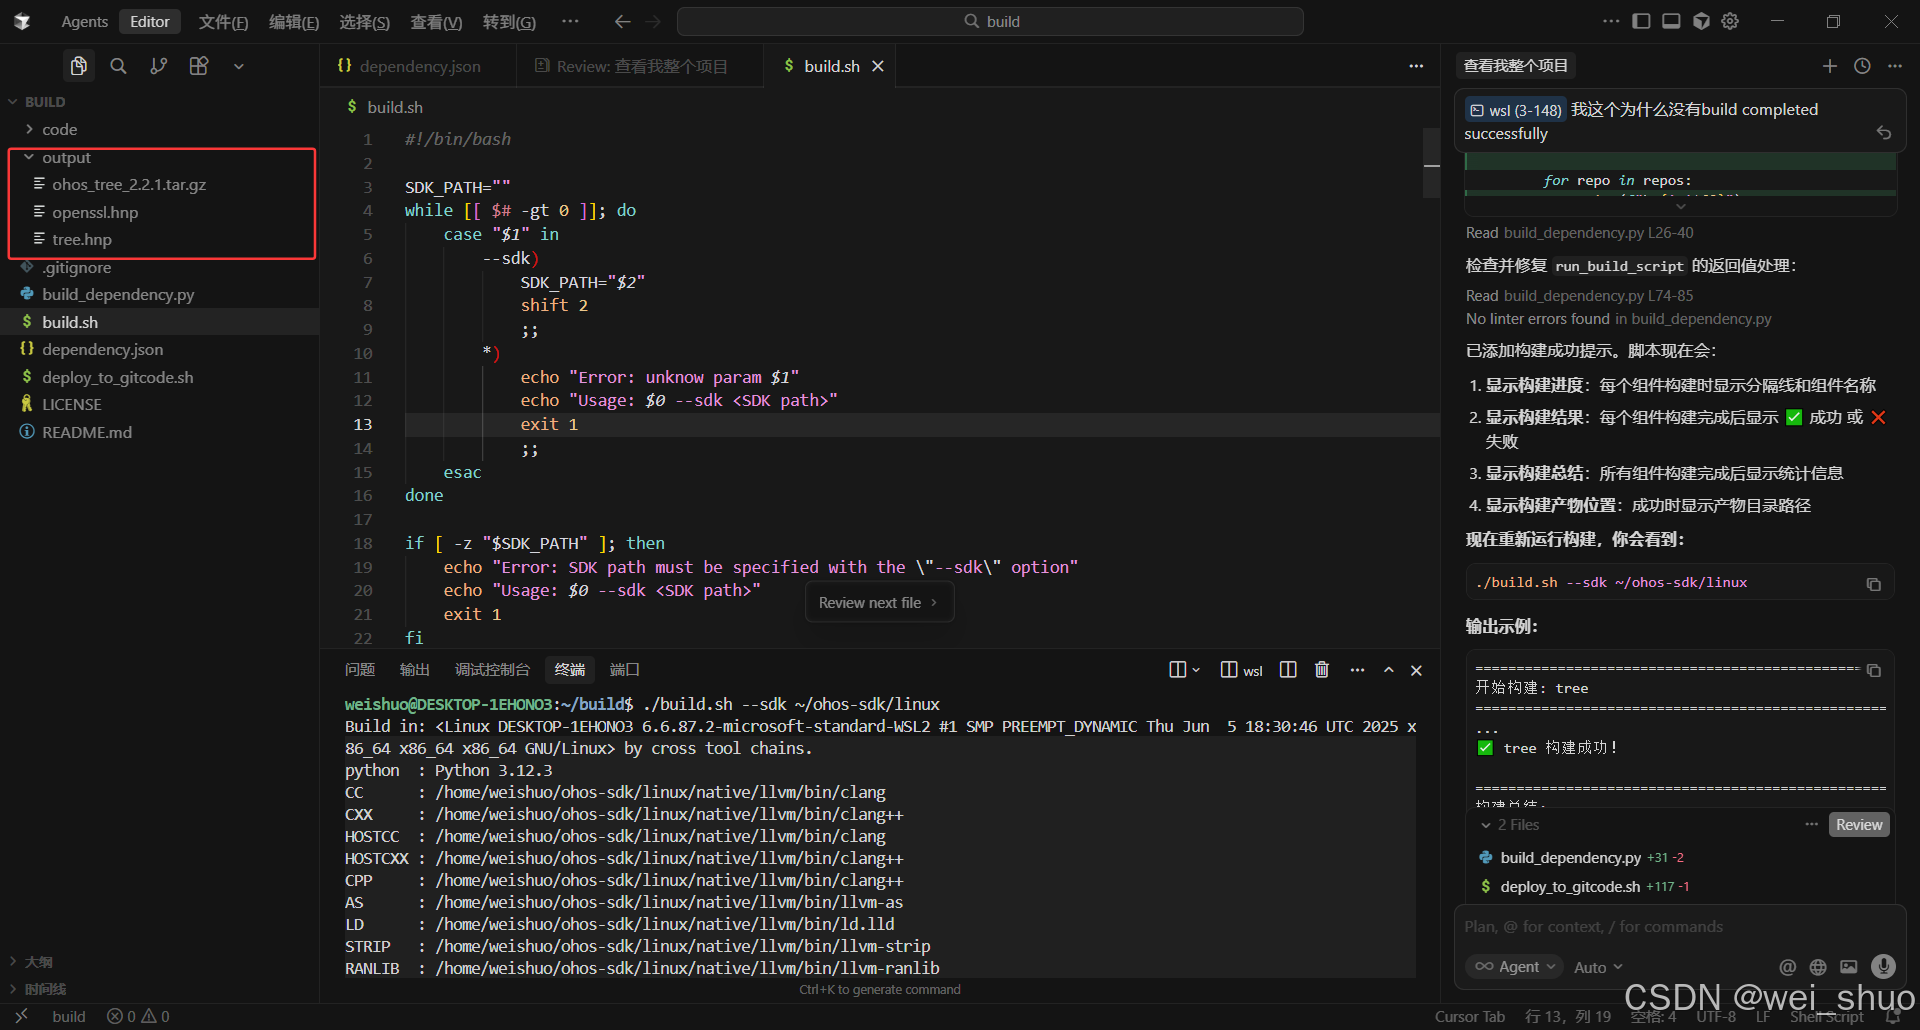
Task: Toggle bottom panel layout icon
Action: (x=1671, y=21)
